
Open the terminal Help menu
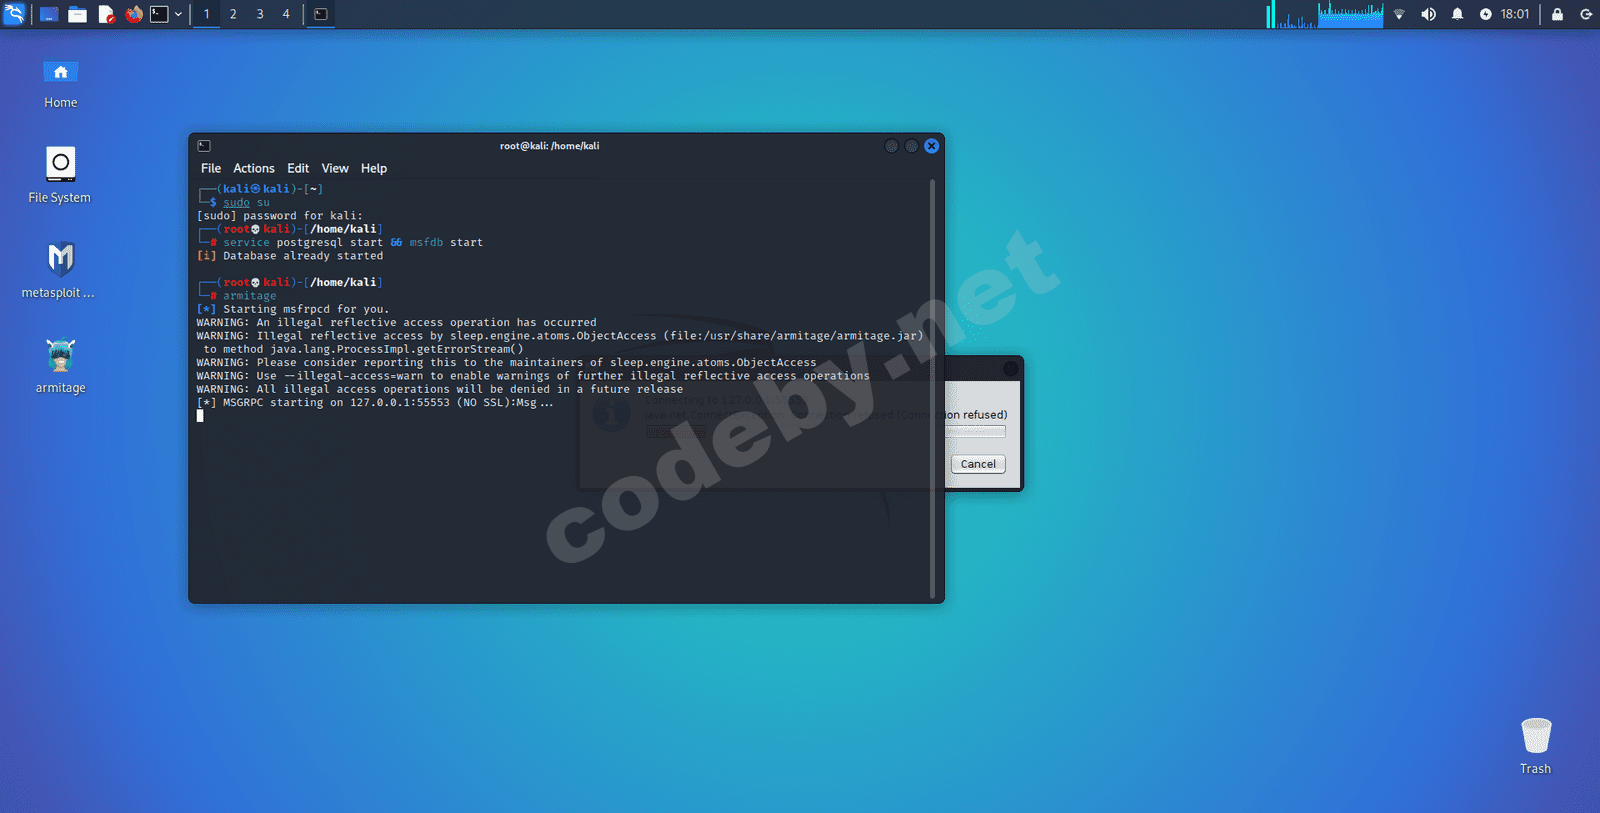(x=374, y=168)
